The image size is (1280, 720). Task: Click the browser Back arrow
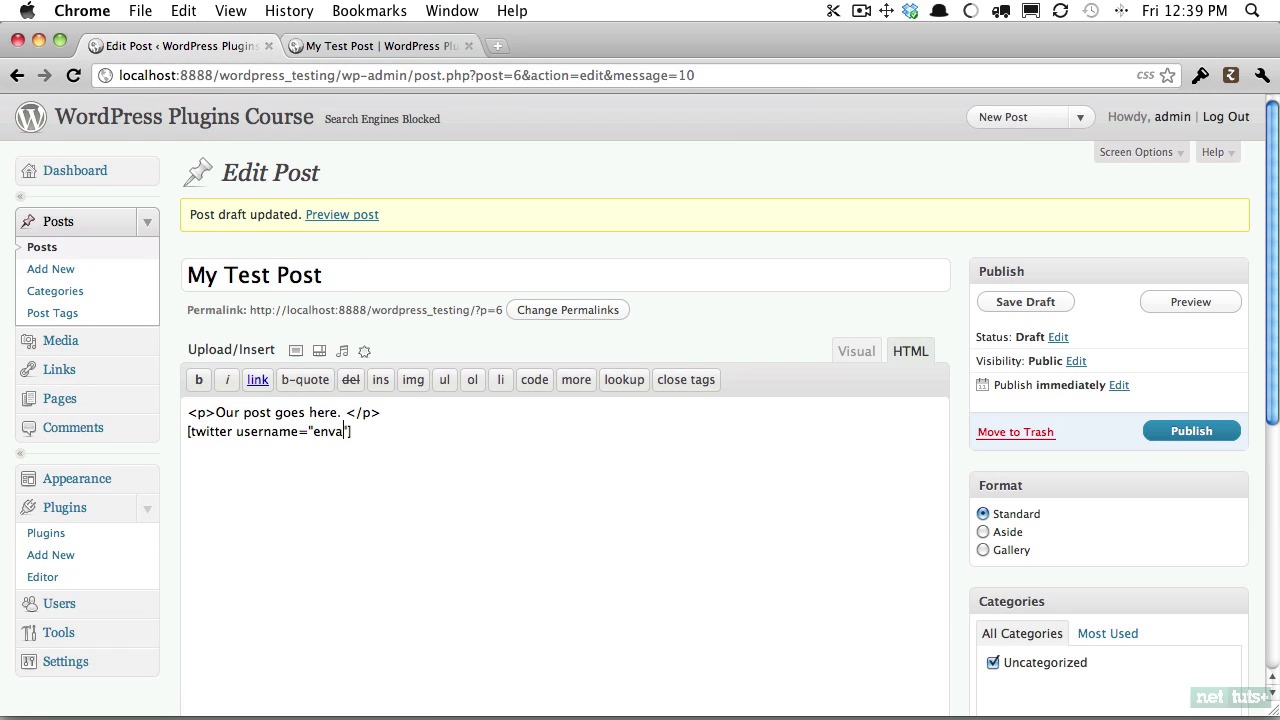click(x=17, y=75)
